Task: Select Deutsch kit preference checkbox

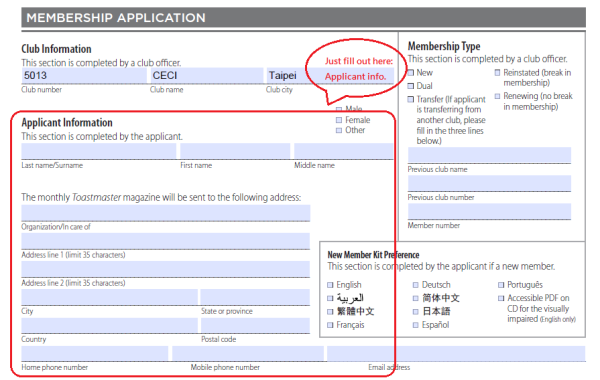Action: click(416, 285)
